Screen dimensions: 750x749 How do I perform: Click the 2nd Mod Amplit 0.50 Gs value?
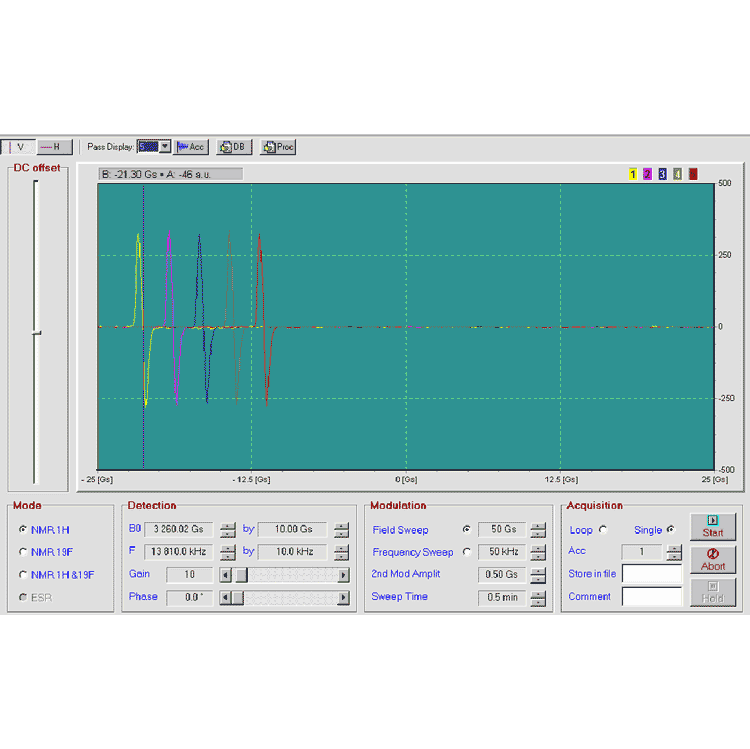tap(502, 574)
